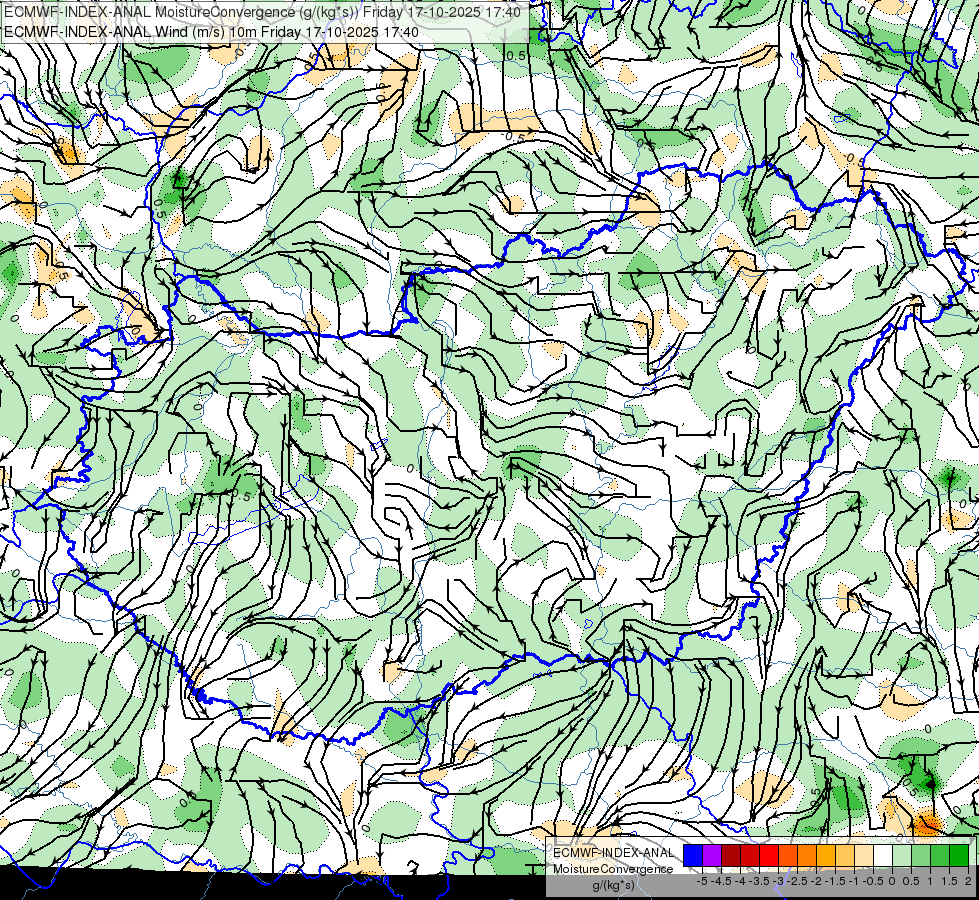
Task: Select the white legend swatch
Action: pos(883,856)
